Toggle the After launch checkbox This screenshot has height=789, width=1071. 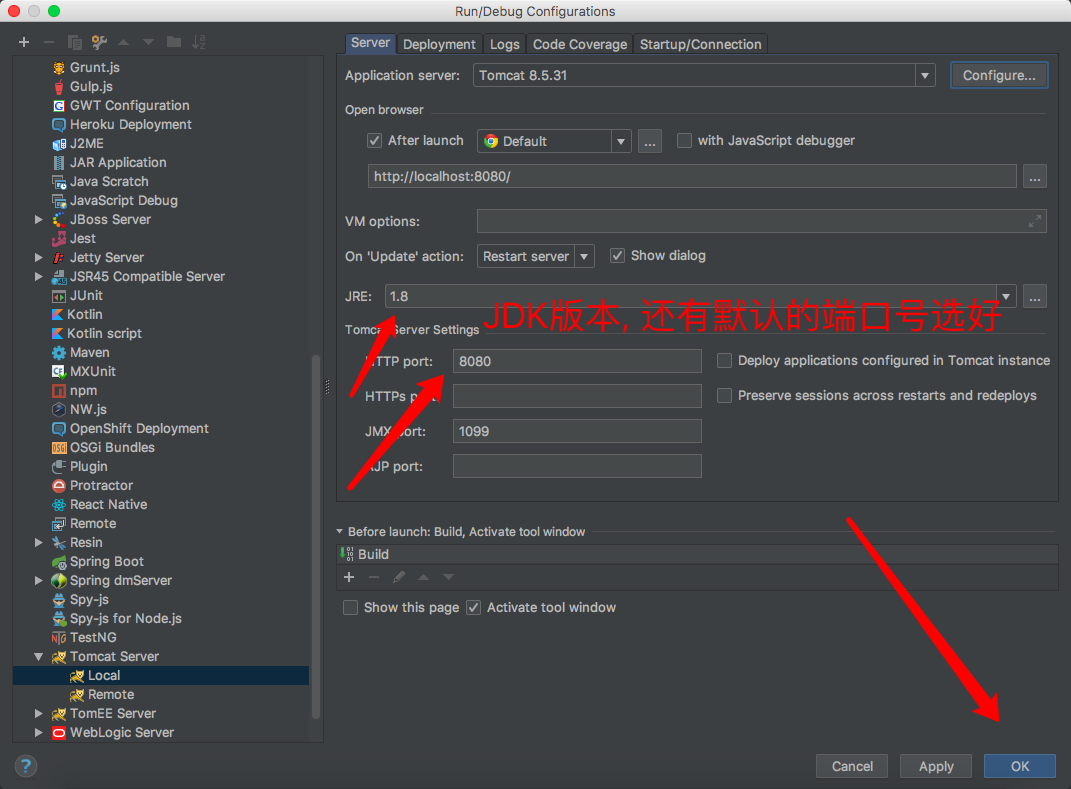374,141
